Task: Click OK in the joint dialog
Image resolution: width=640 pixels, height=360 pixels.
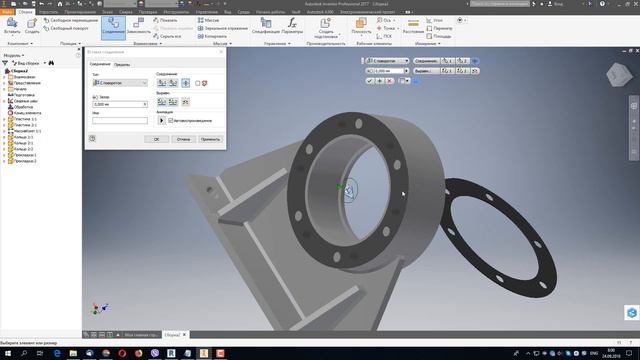Action: point(156,139)
